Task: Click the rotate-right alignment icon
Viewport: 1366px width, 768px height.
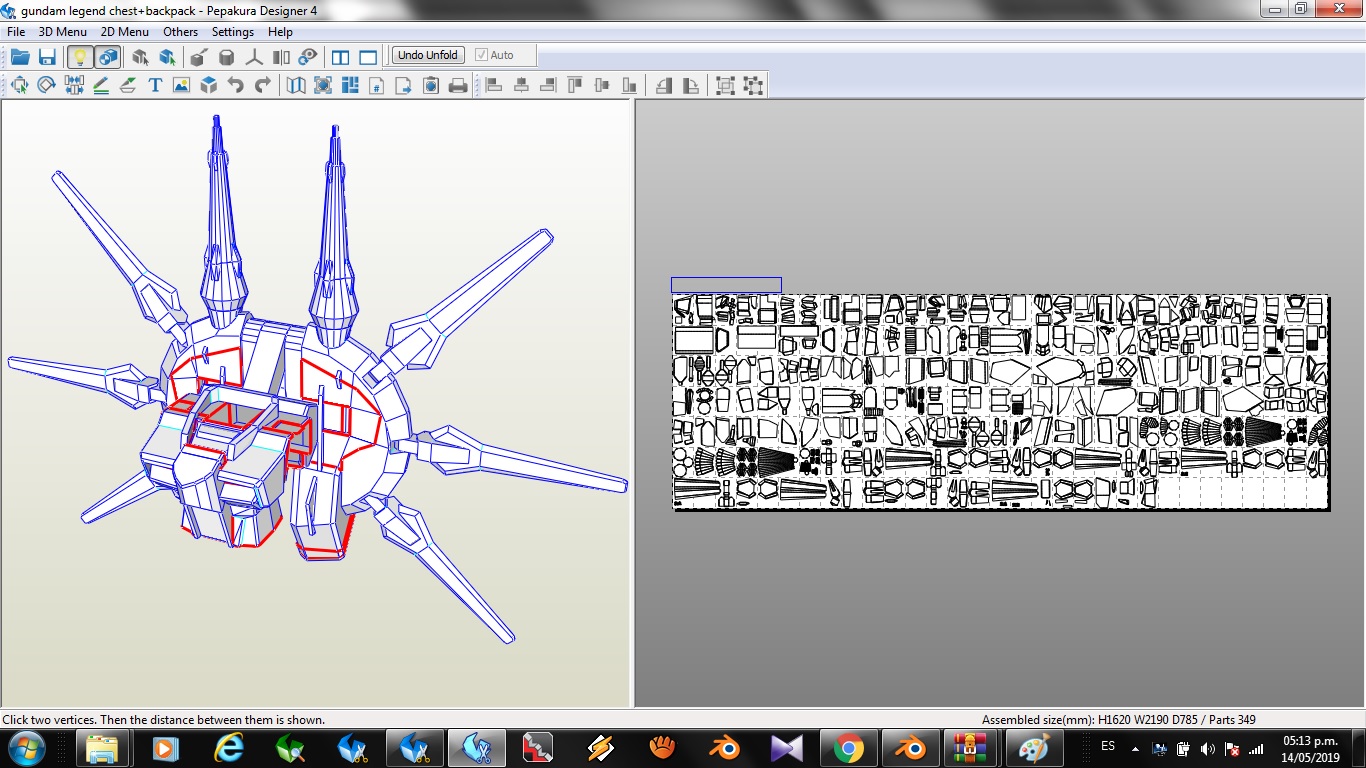Action: (691, 85)
